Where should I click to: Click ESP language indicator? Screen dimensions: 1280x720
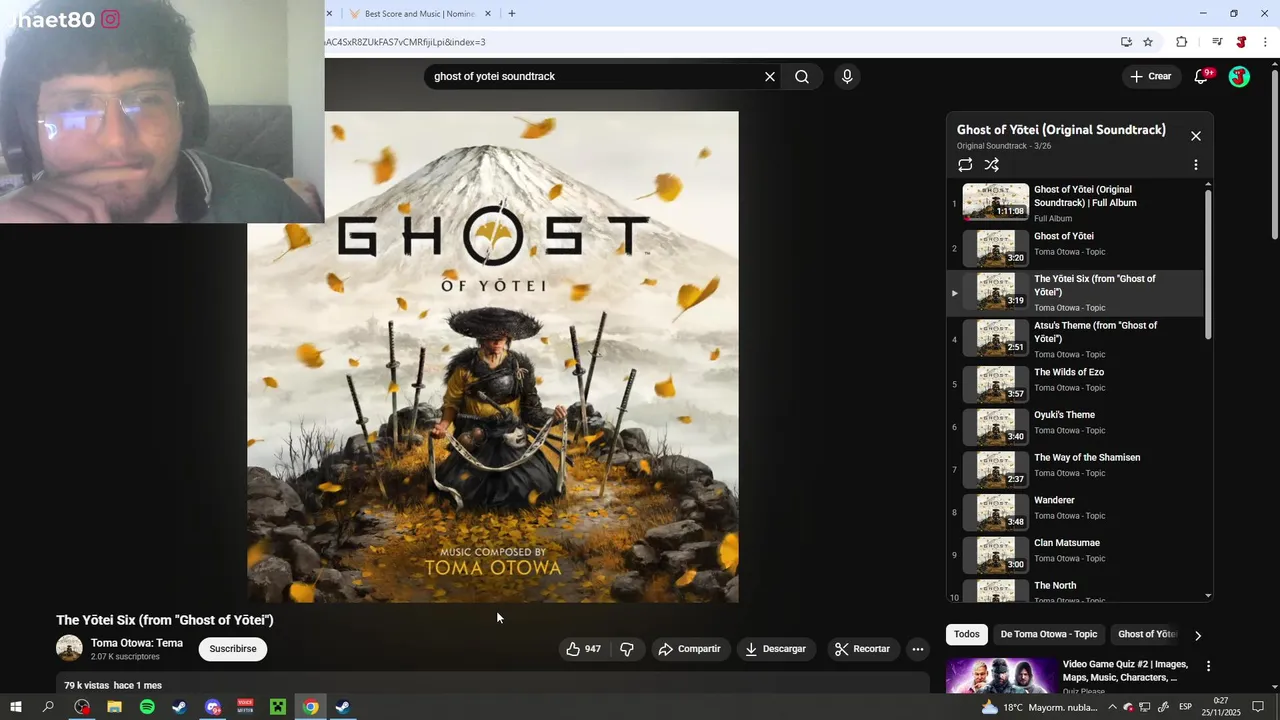tap(1186, 707)
